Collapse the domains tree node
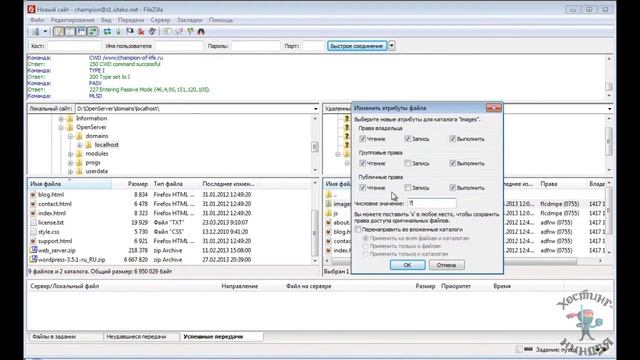This screenshot has width=640, height=360. click(x=70, y=136)
